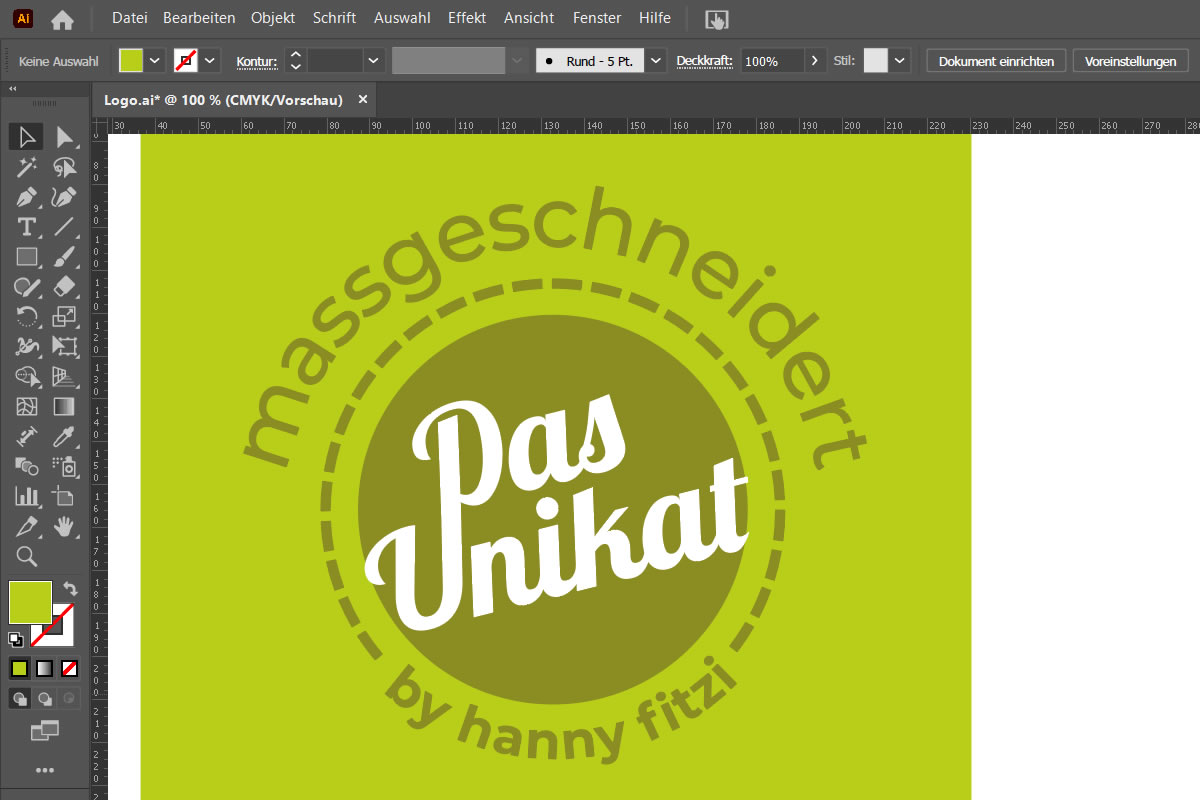1200x800 pixels.
Task: Set fill to None mode button
Action: point(70,668)
